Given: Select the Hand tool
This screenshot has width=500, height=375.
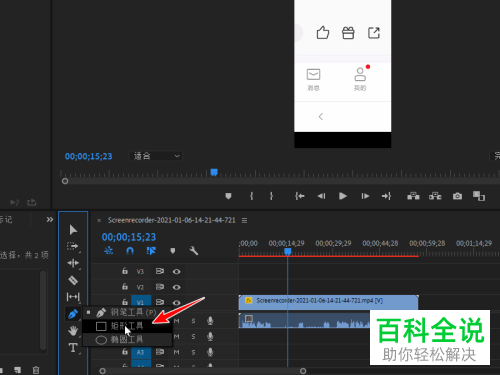Looking at the screenshot, I should click(x=73, y=331).
